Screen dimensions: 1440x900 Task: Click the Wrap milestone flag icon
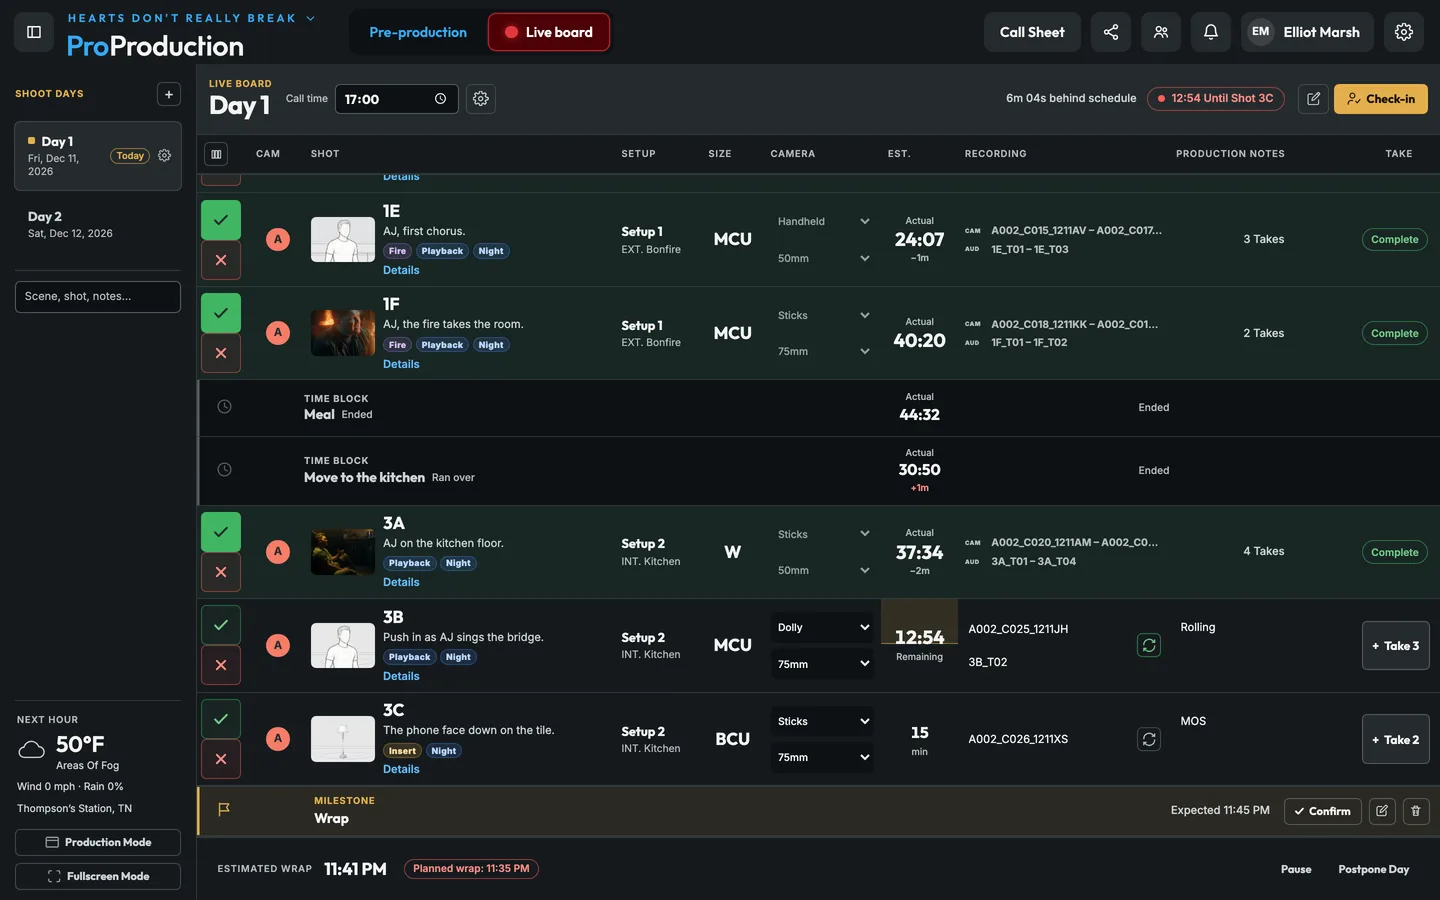[224, 809]
